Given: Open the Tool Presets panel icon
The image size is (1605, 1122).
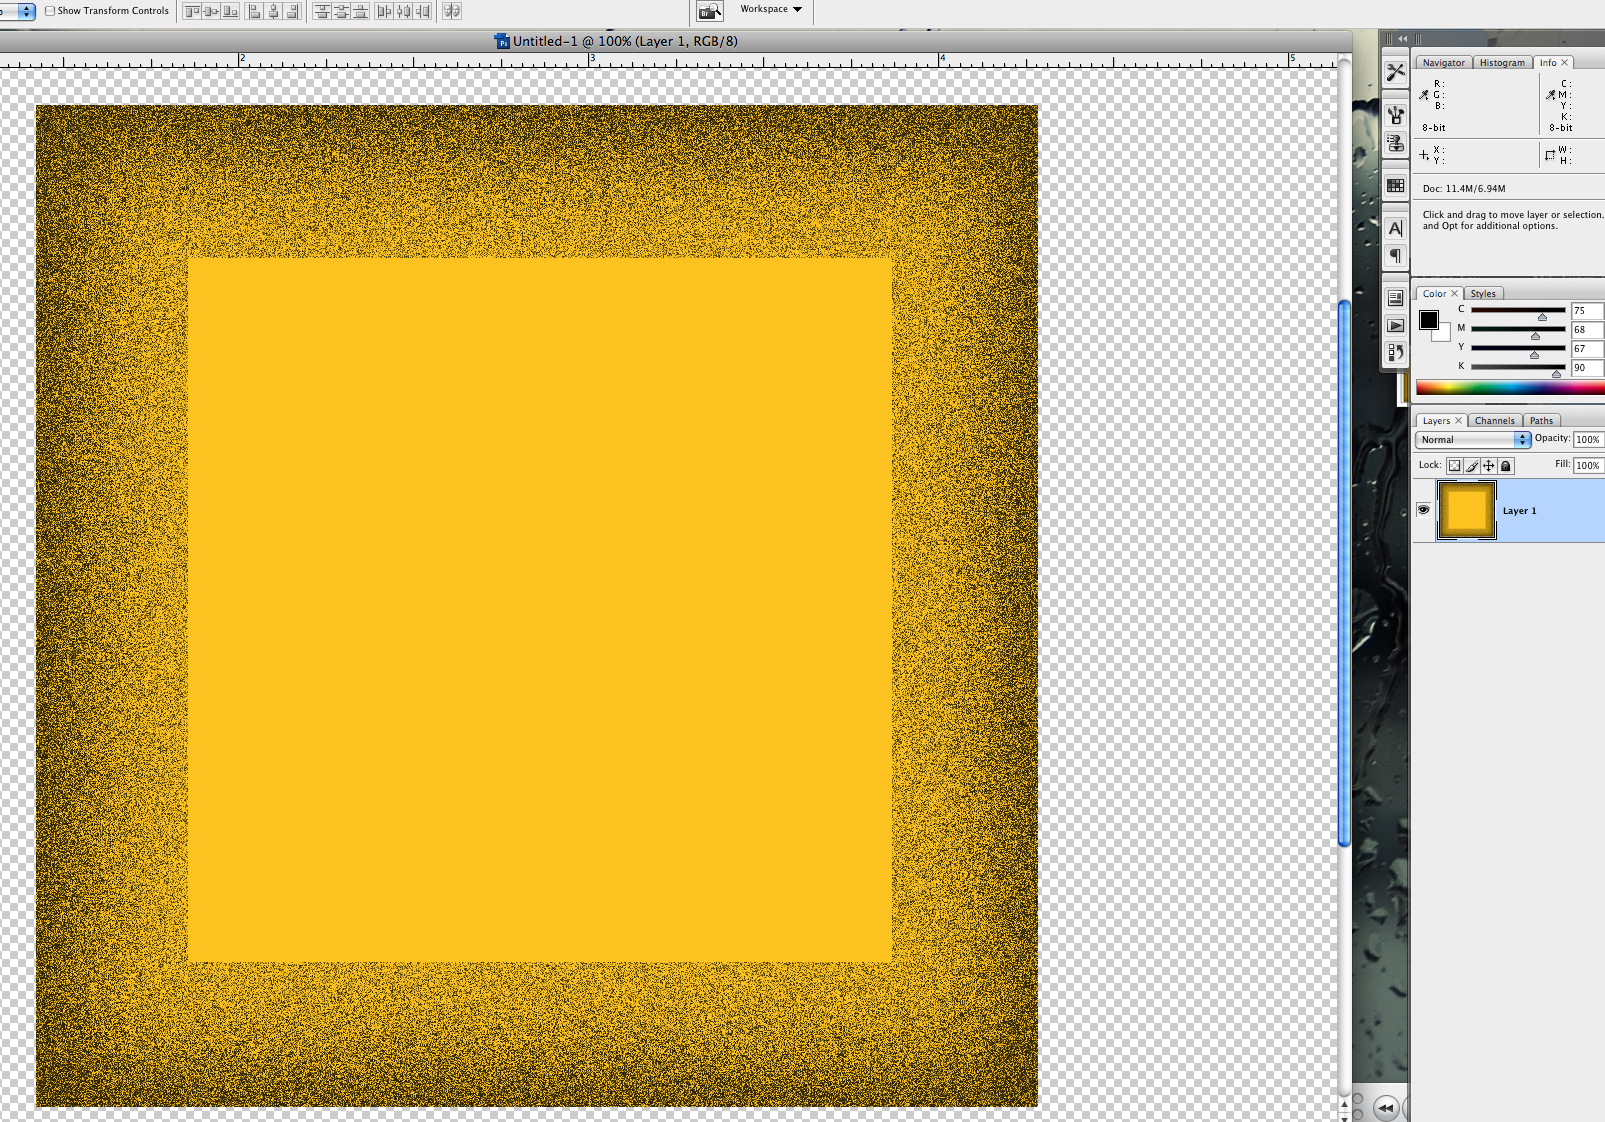Looking at the screenshot, I should click(x=1396, y=72).
